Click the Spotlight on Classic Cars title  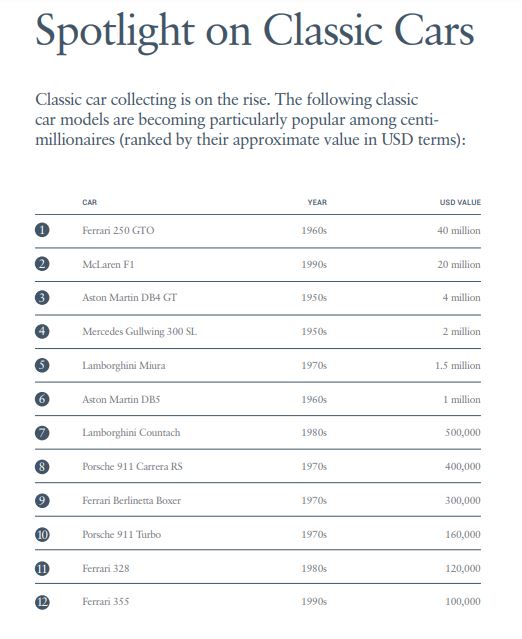(255, 32)
